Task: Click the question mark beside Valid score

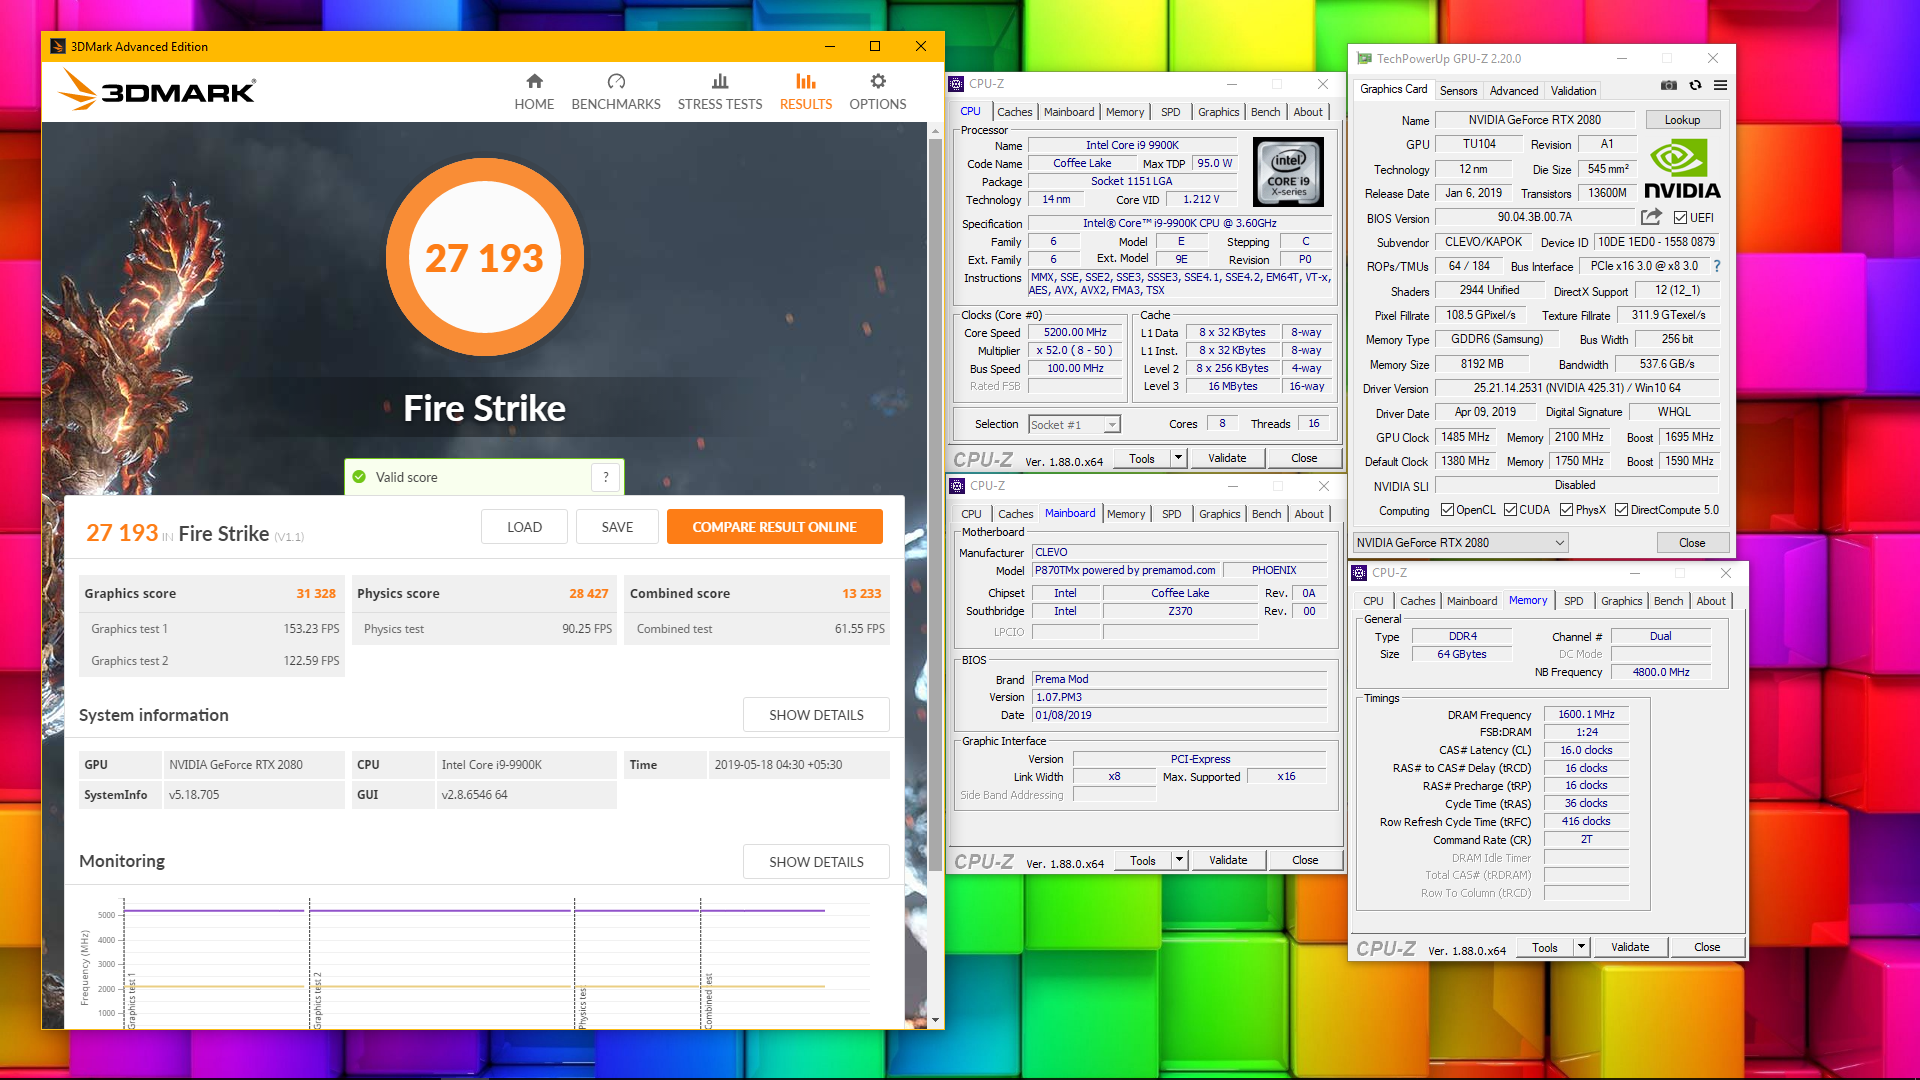Action: [x=606, y=477]
